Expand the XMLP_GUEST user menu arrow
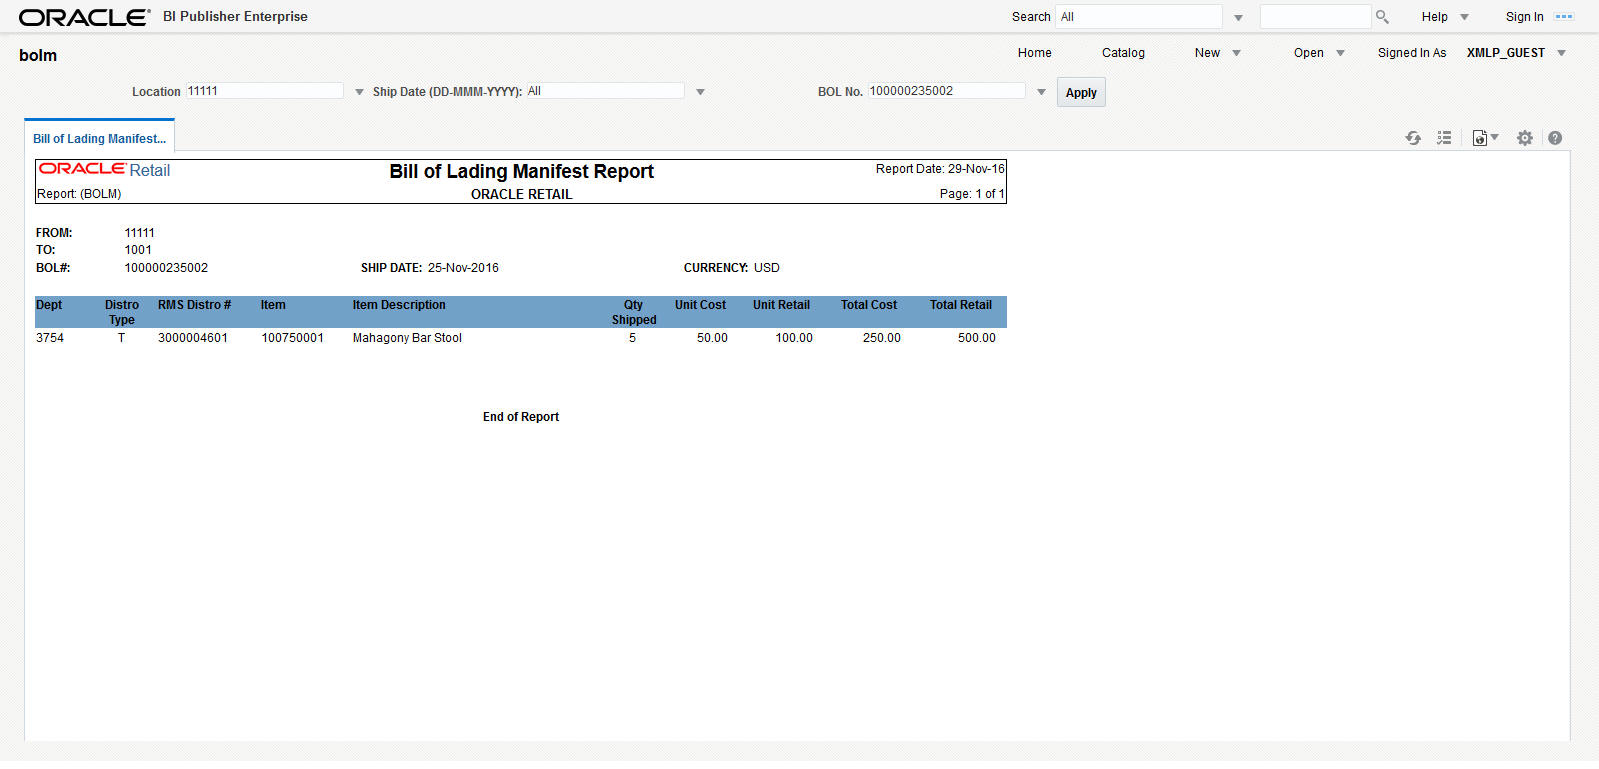This screenshot has height=769, width=1599. tap(1561, 53)
